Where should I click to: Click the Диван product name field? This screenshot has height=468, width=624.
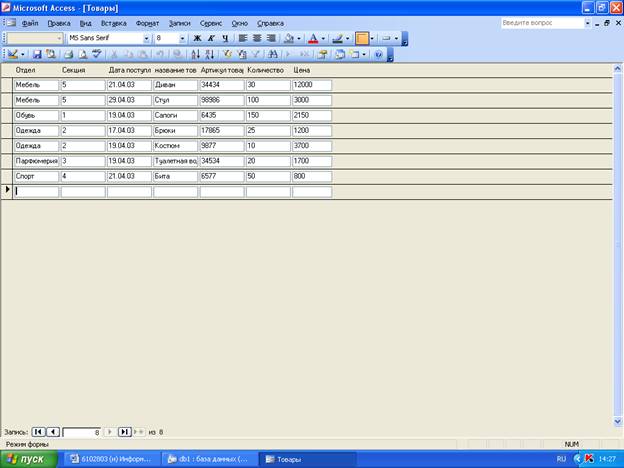tap(175, 85)
